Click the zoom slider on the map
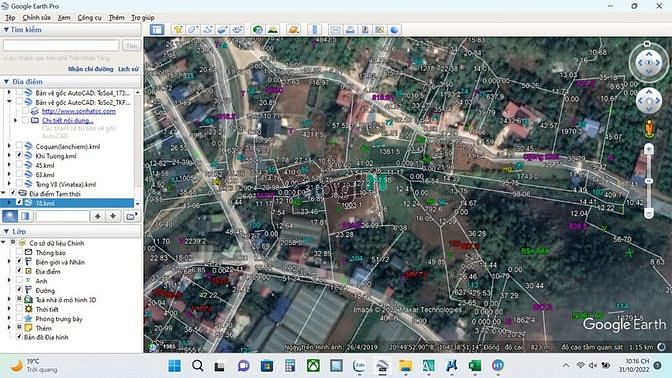Screen dimensions: 672x378 point(649,180)
